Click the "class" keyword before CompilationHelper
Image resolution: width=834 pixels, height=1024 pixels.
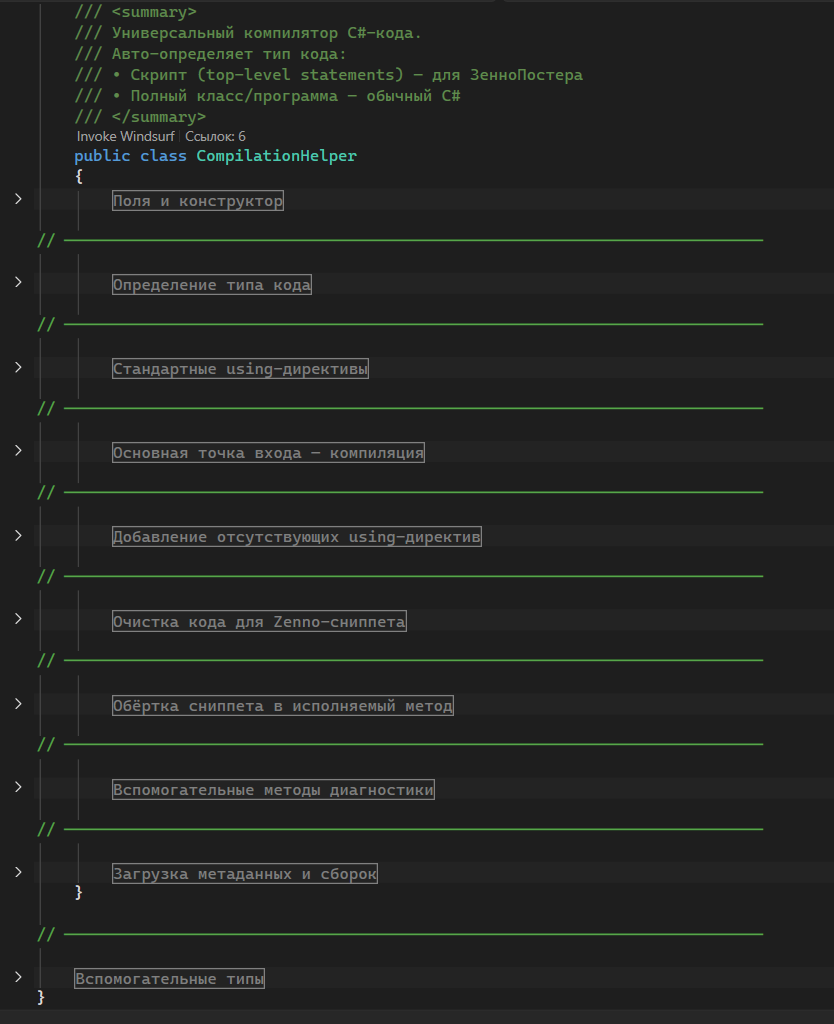[x=163, y=156]
